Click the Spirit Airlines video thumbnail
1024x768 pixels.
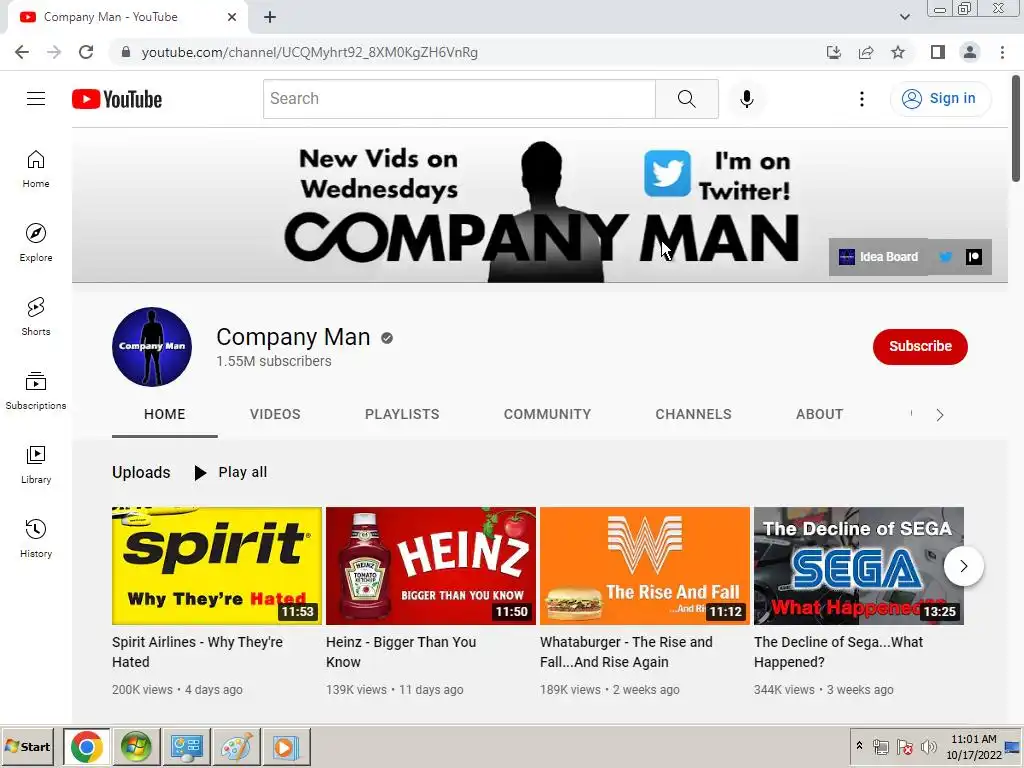(217, 566)
